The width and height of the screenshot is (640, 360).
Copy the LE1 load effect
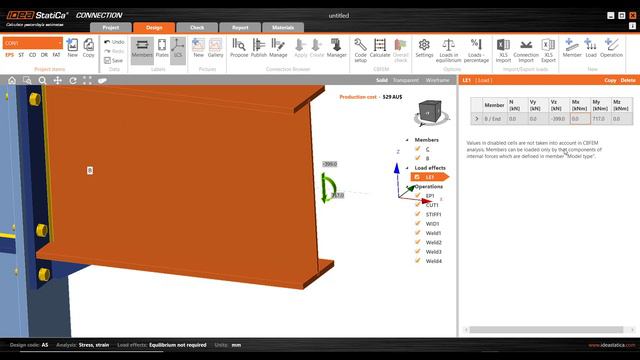point(610,80)
